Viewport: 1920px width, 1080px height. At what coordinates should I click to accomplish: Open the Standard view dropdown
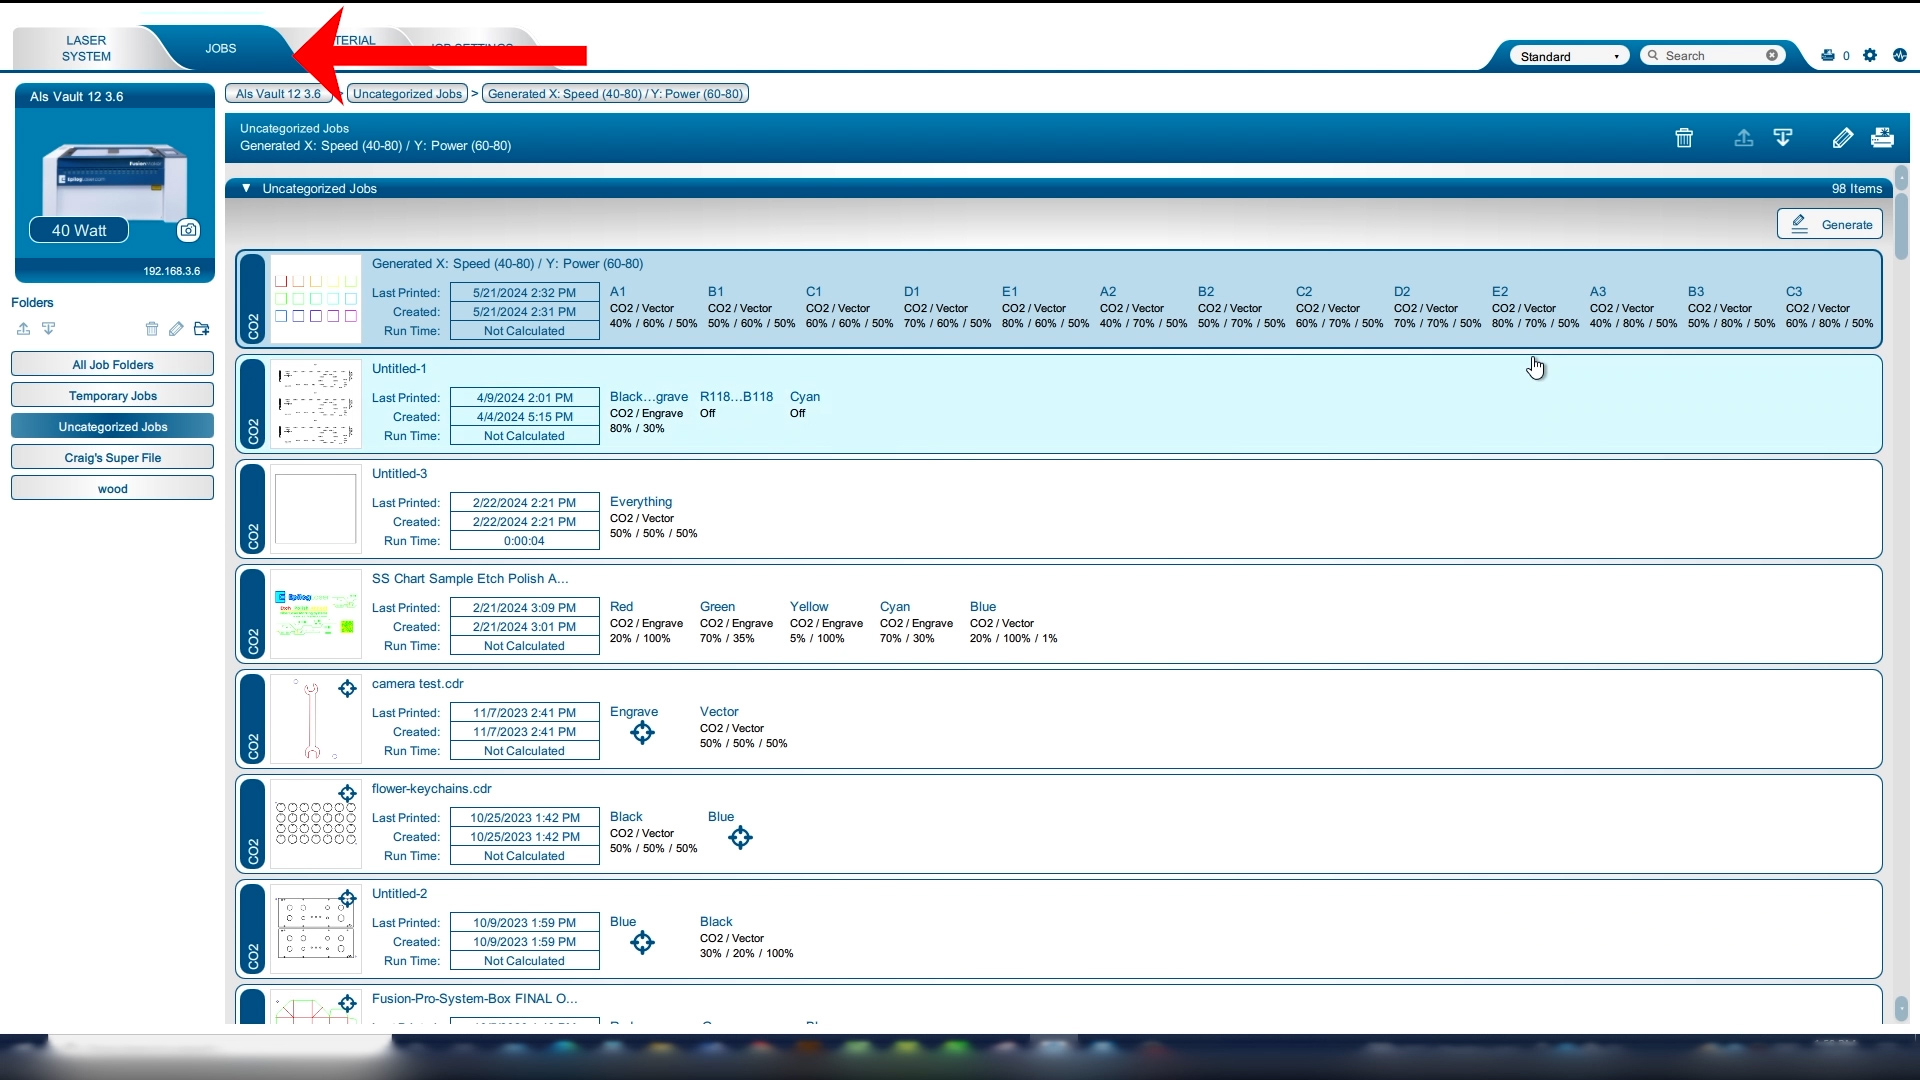pos(1569,56)
